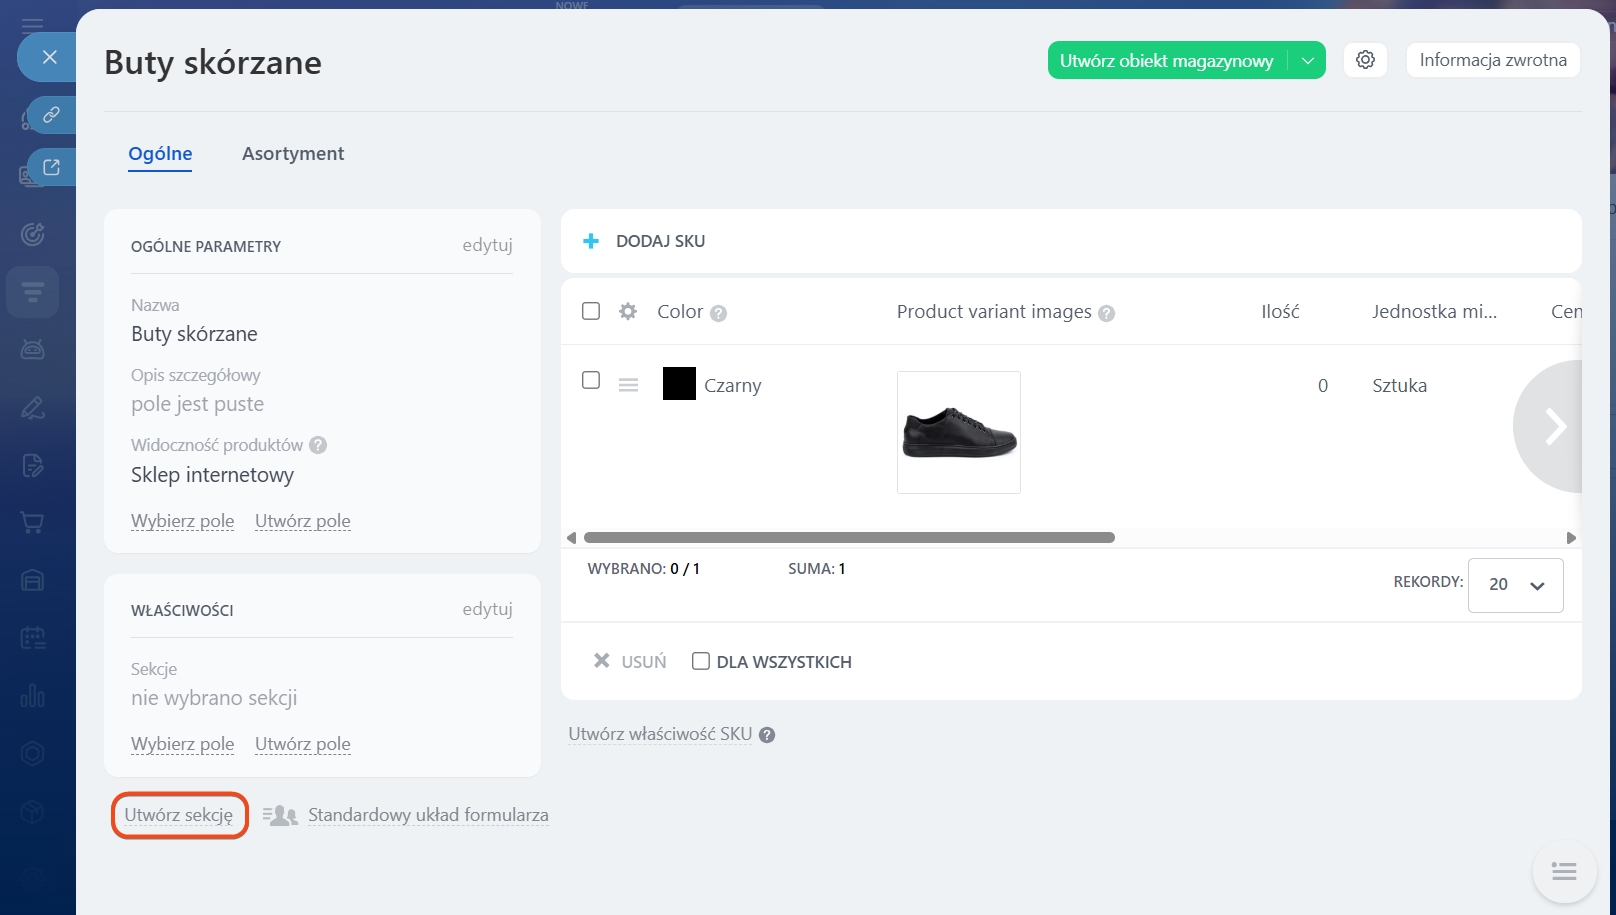1616x915 pixels.
Task: Enable the Dla wszystkich checkbox
Action: click(701, 661)
